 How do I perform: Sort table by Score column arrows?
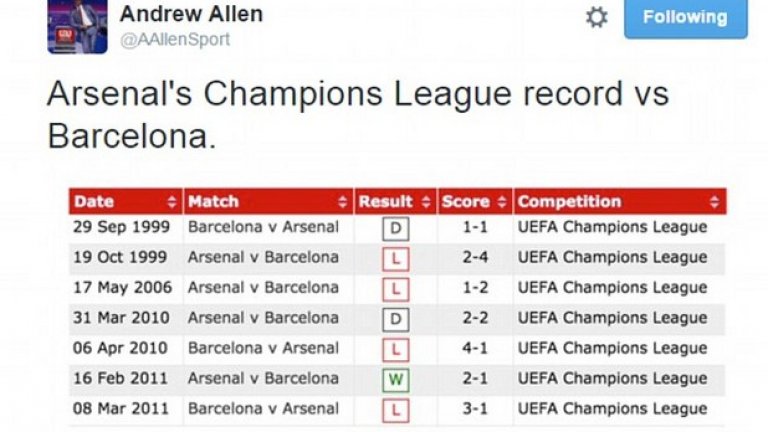[502, 202]
